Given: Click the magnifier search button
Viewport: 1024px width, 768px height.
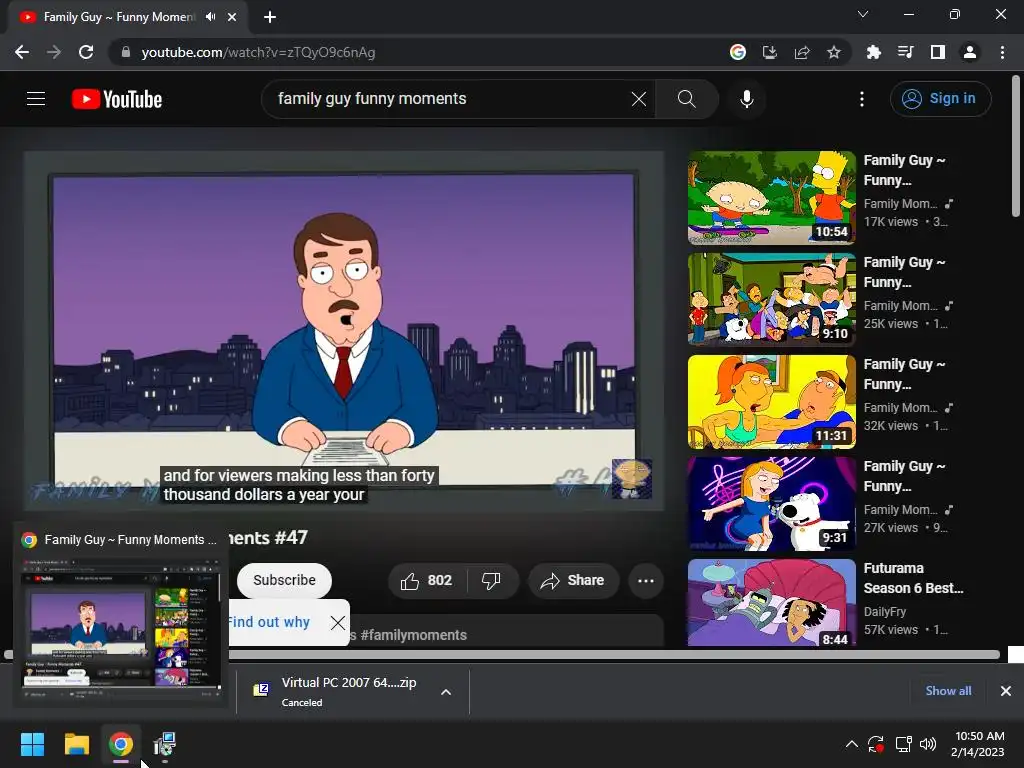Looking at the screenshot, I should pyautogui.click(x=686, y=99).
